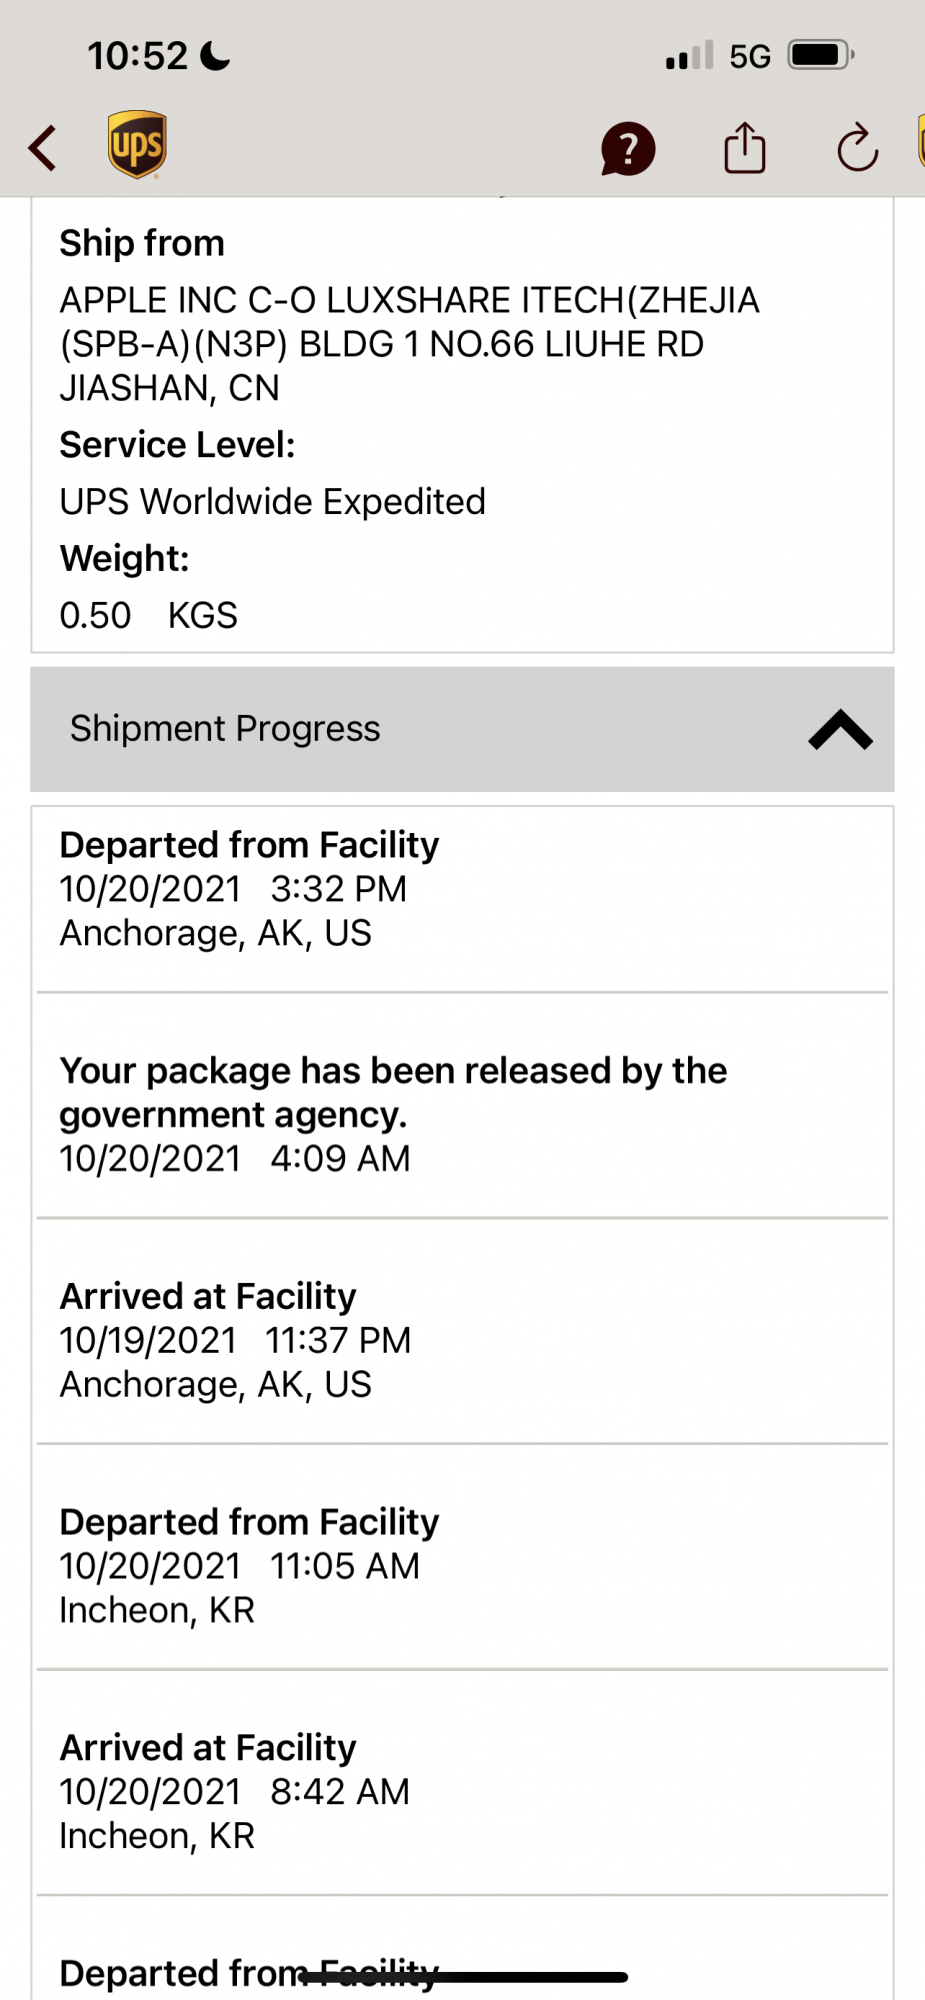This screenshot has width=925, height=2000.
Task: Open the help question mark chat
Action: click(627, 149)
